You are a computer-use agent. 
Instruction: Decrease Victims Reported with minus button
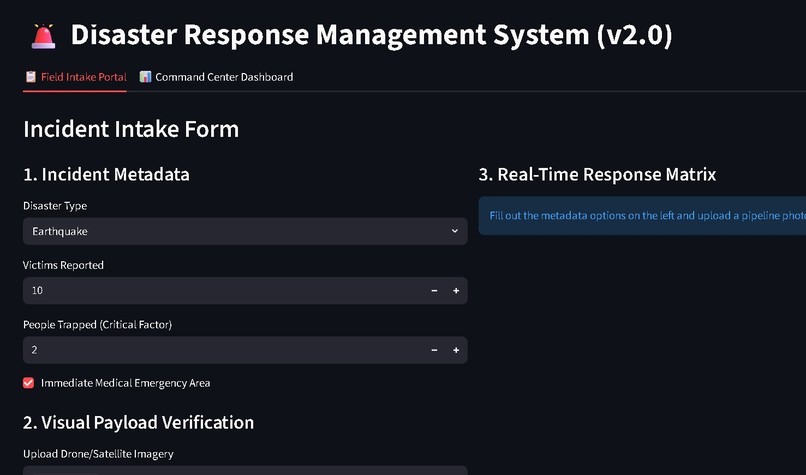[x=434, y=291]
